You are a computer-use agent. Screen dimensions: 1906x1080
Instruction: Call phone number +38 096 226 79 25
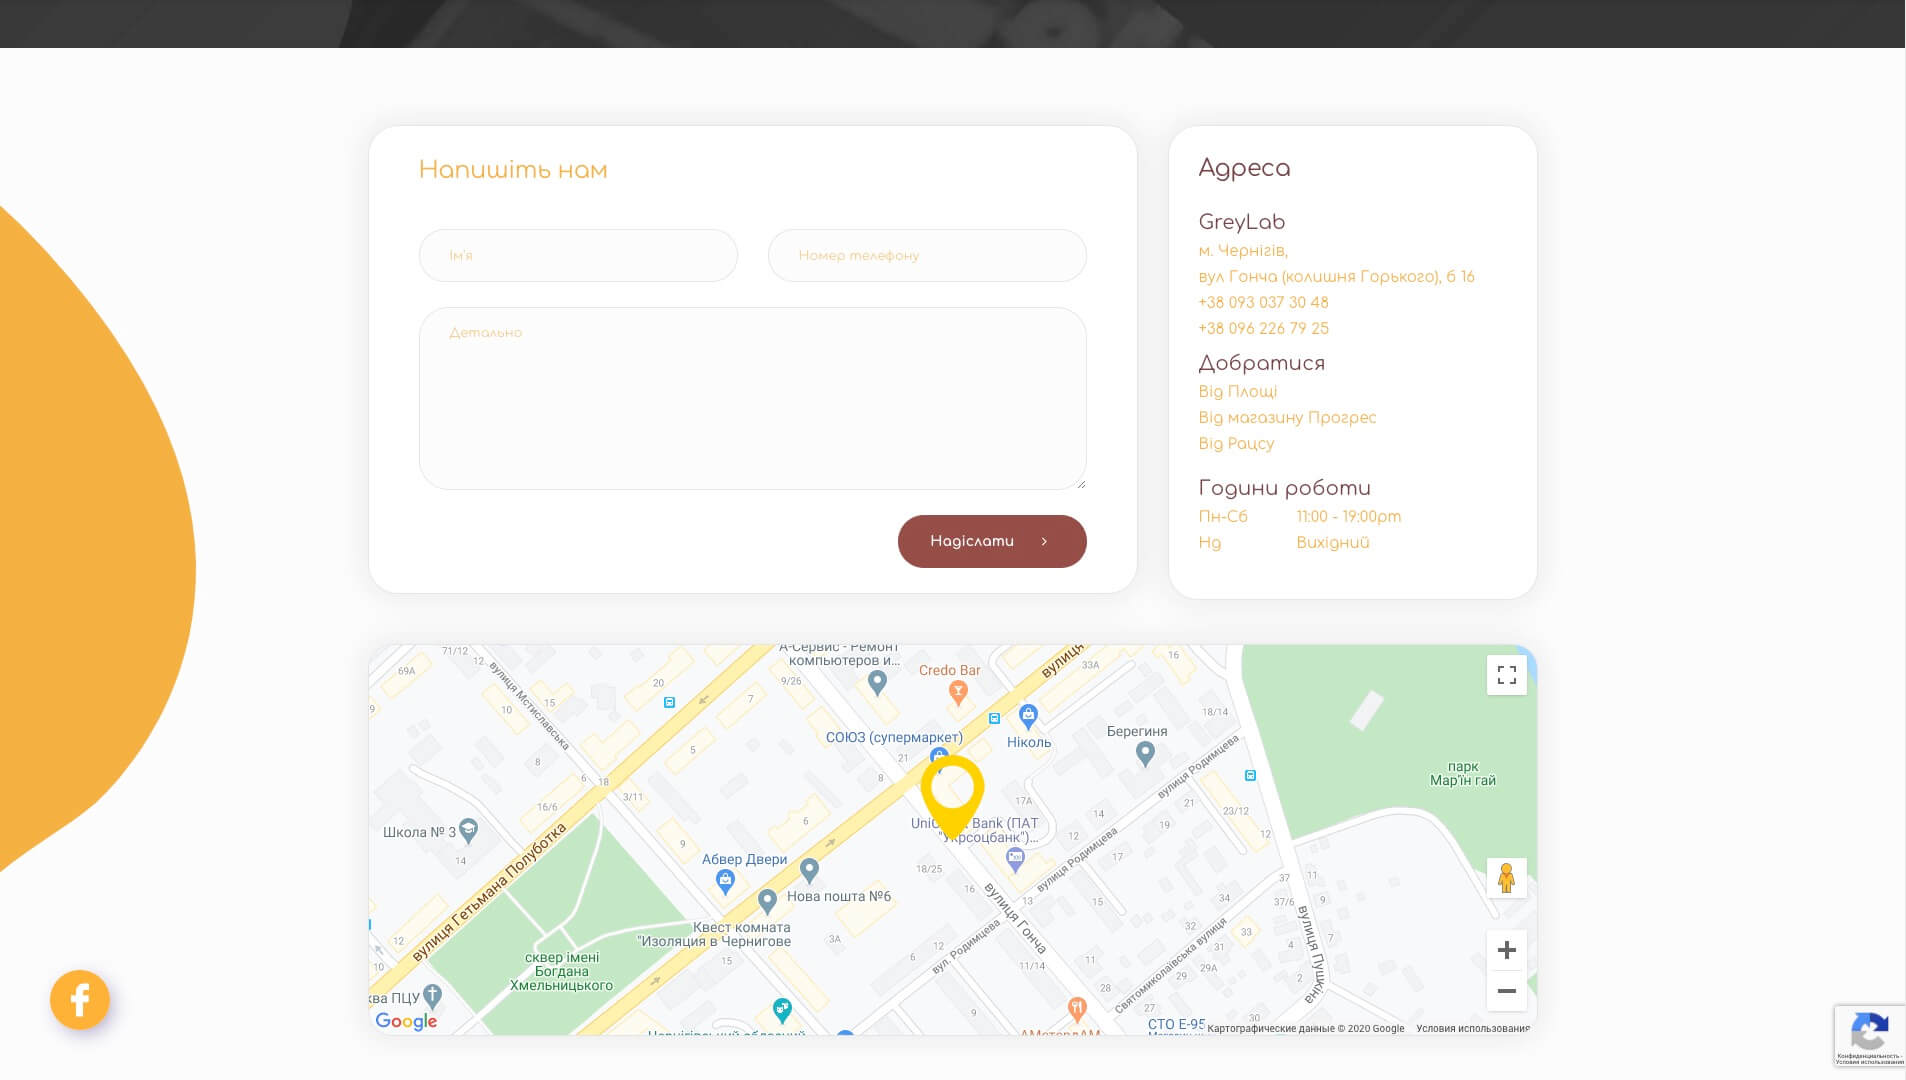(x=1263, y=328)
